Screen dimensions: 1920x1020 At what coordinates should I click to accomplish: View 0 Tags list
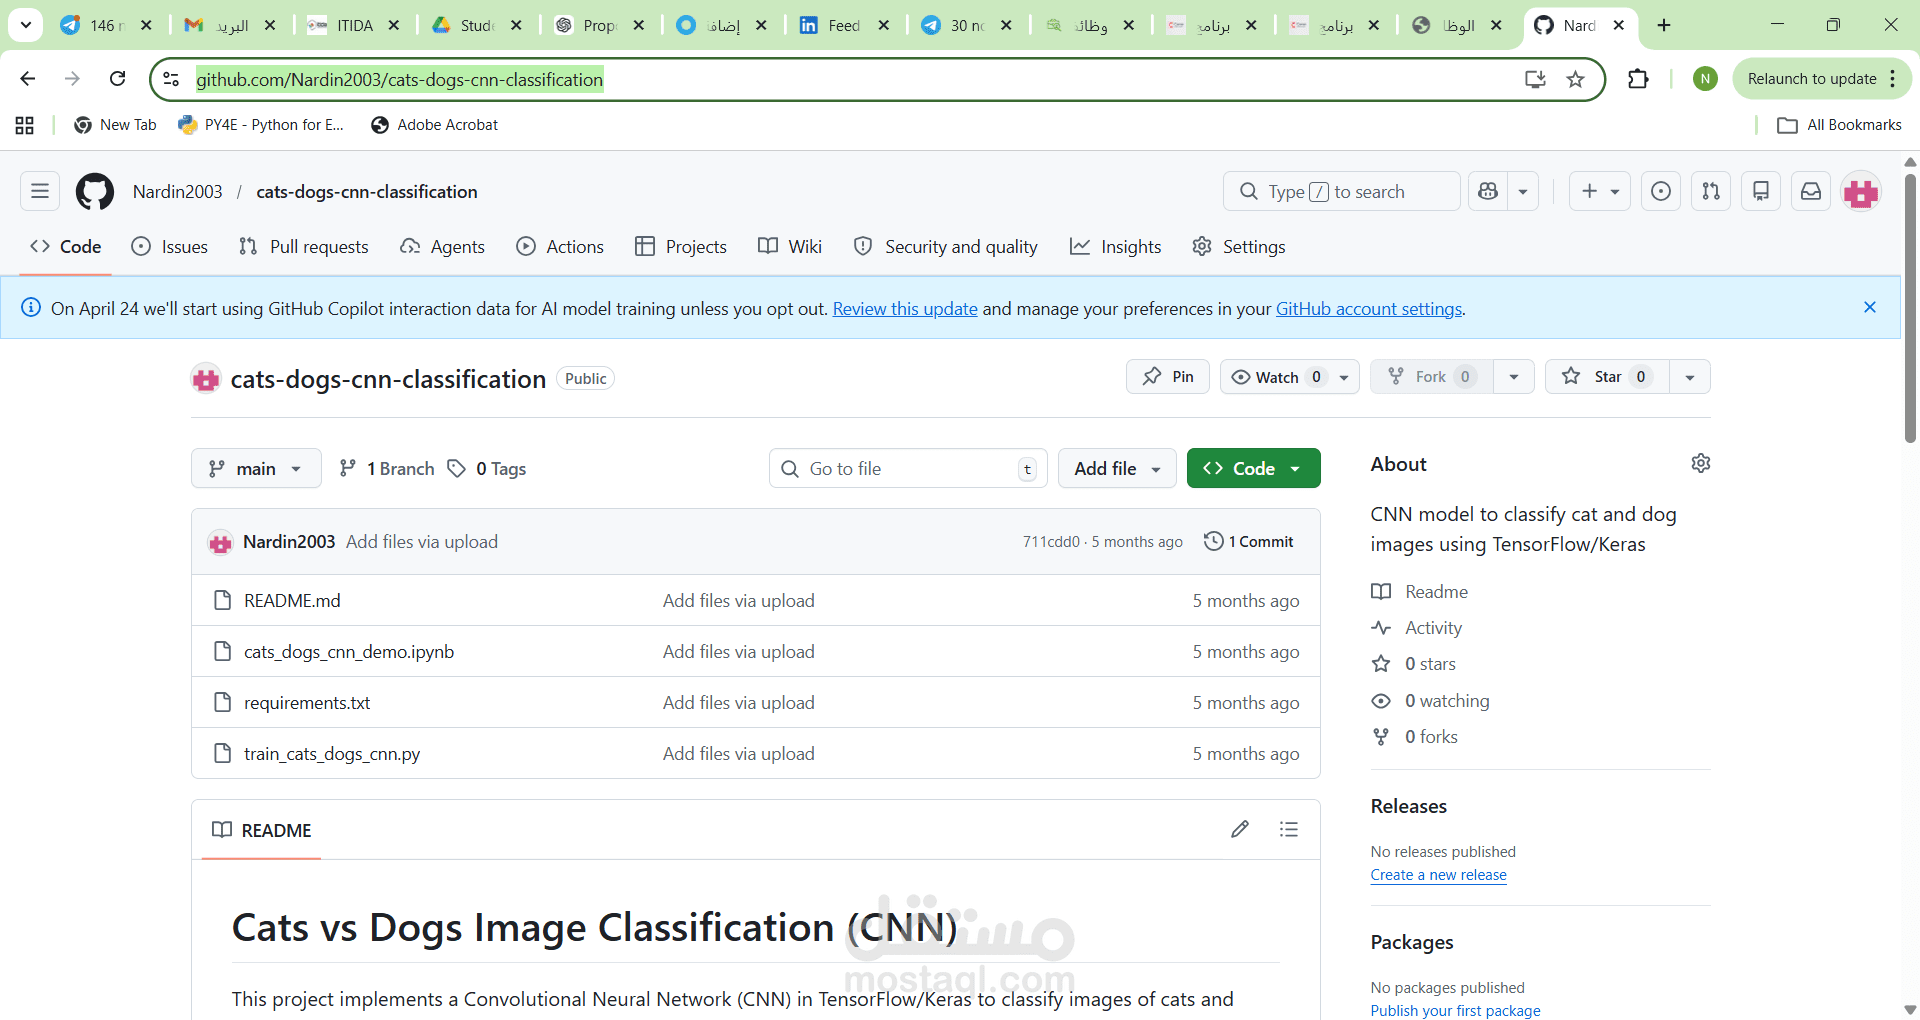coord(487,468)
